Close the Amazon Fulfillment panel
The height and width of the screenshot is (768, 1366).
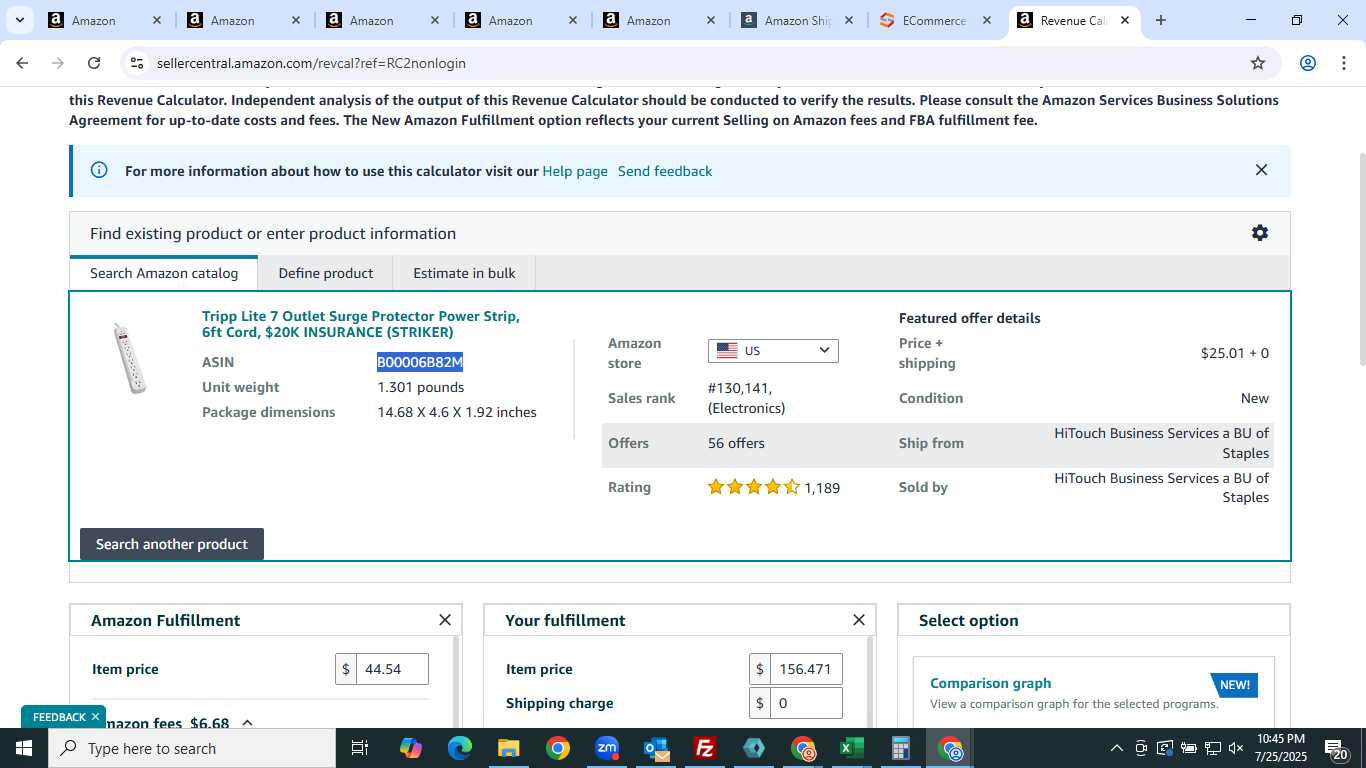pos(445,620)
